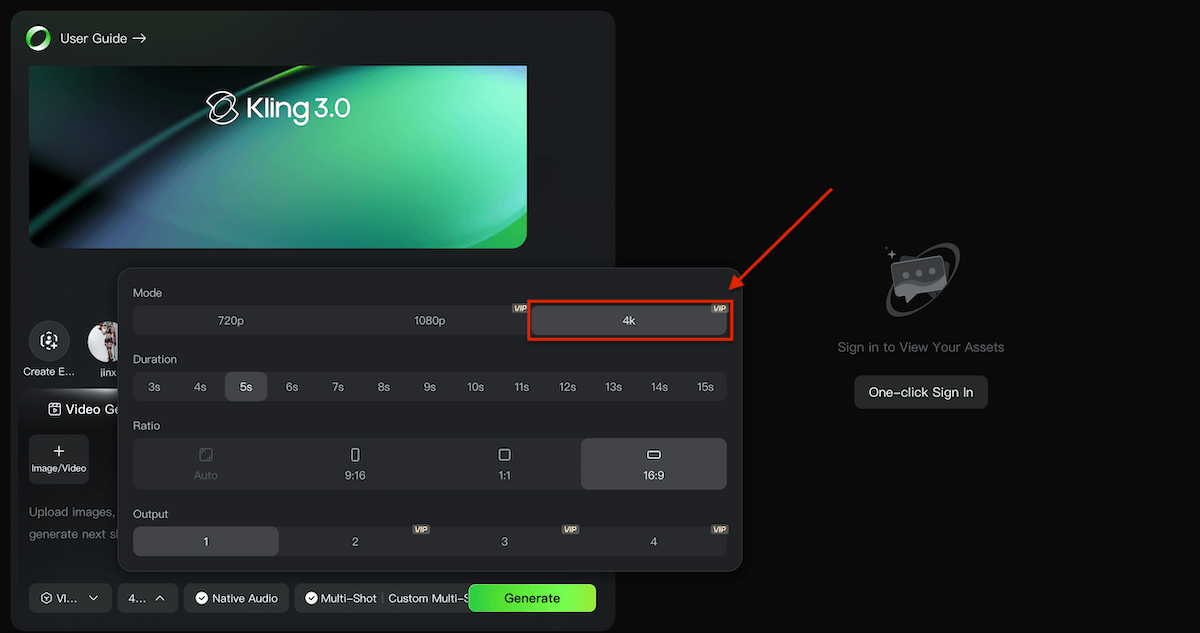Select the jinx character avatar

coord(103,342)
